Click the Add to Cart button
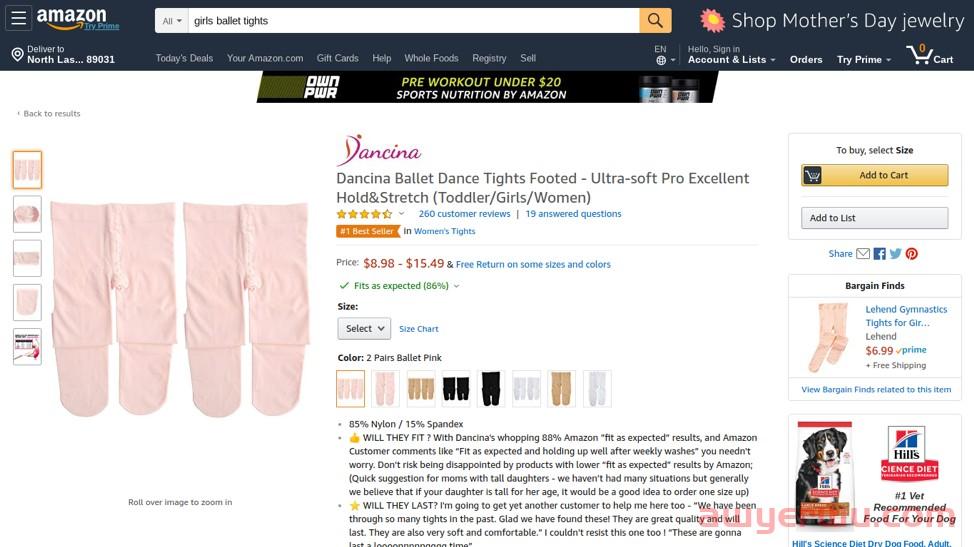Image resolution: width=974 pixels, height=547 pixels. pos(875,175)
